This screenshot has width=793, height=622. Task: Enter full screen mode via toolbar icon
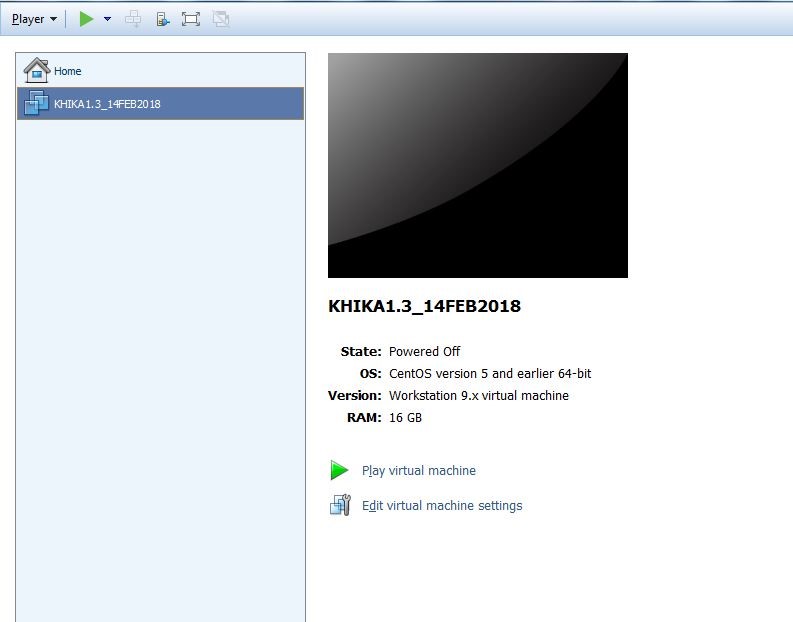[x=191, y=19]
